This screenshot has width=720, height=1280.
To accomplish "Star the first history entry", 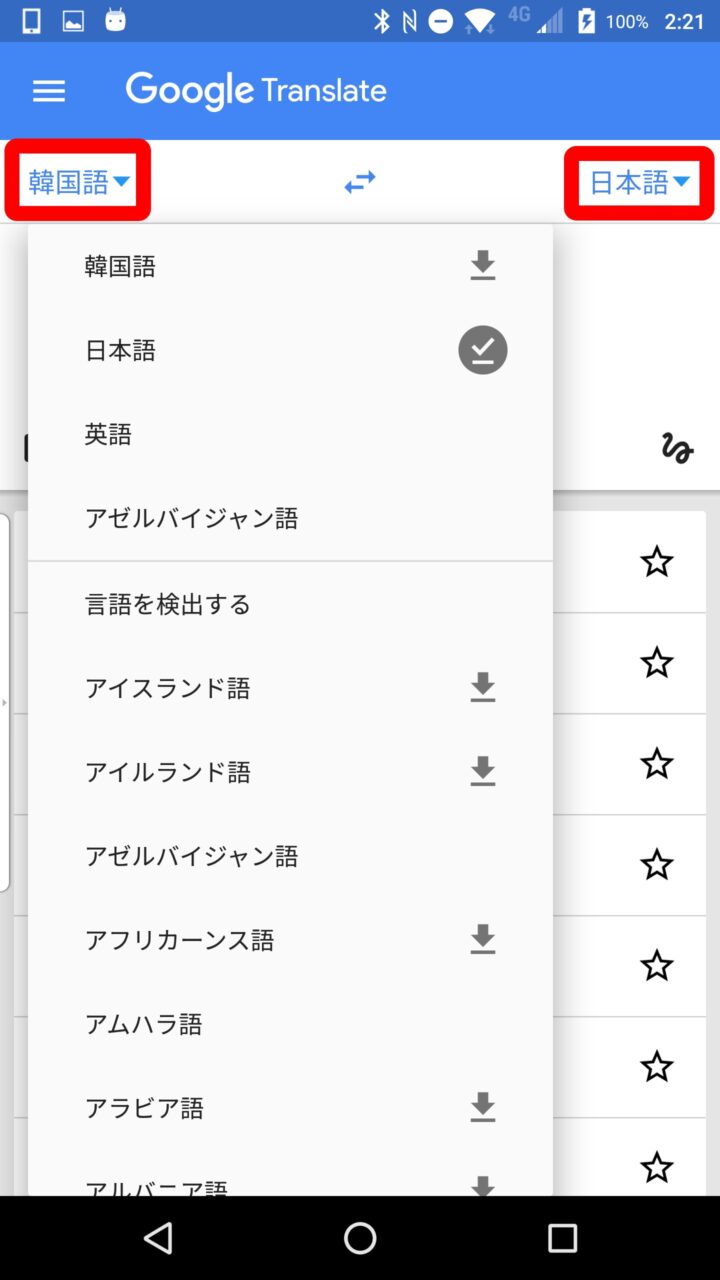I will pyautogui.click(x=656, y=562).
